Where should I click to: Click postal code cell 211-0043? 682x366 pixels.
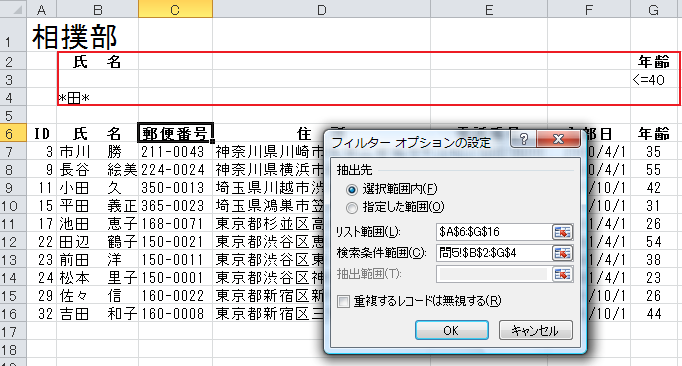point(175,151)
